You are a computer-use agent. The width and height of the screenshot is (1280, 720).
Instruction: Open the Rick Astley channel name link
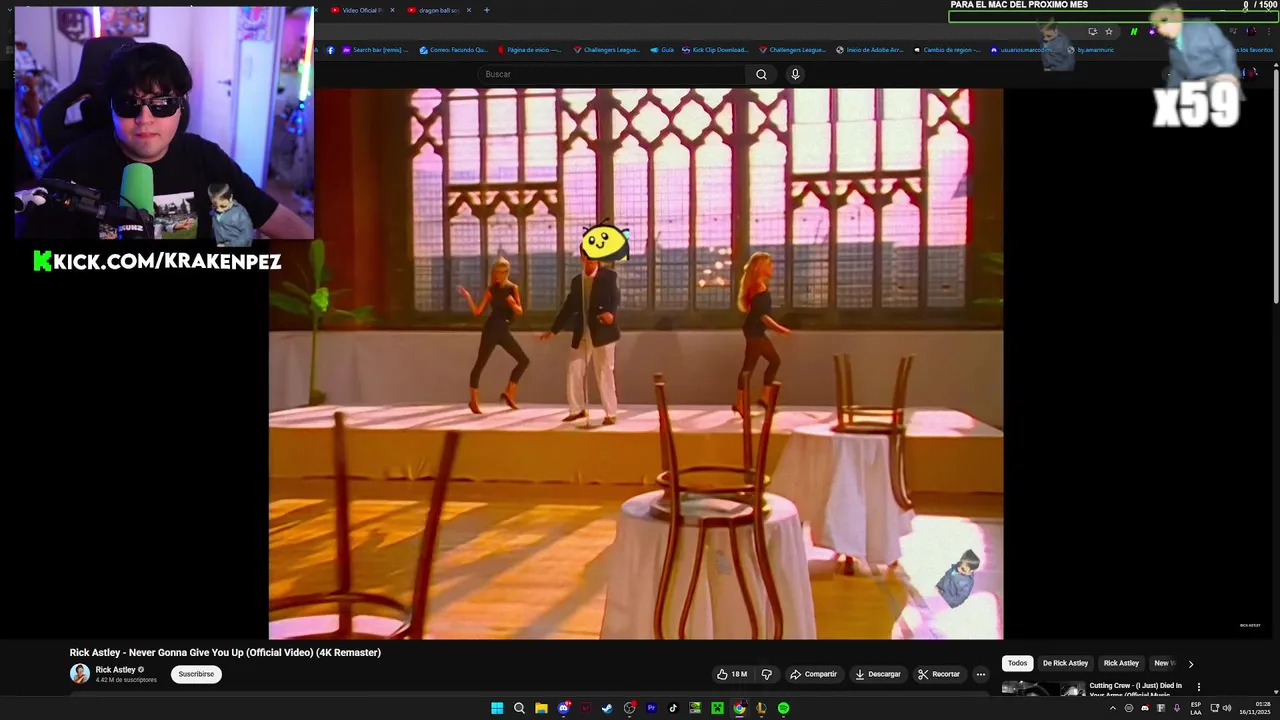[115, 670]
